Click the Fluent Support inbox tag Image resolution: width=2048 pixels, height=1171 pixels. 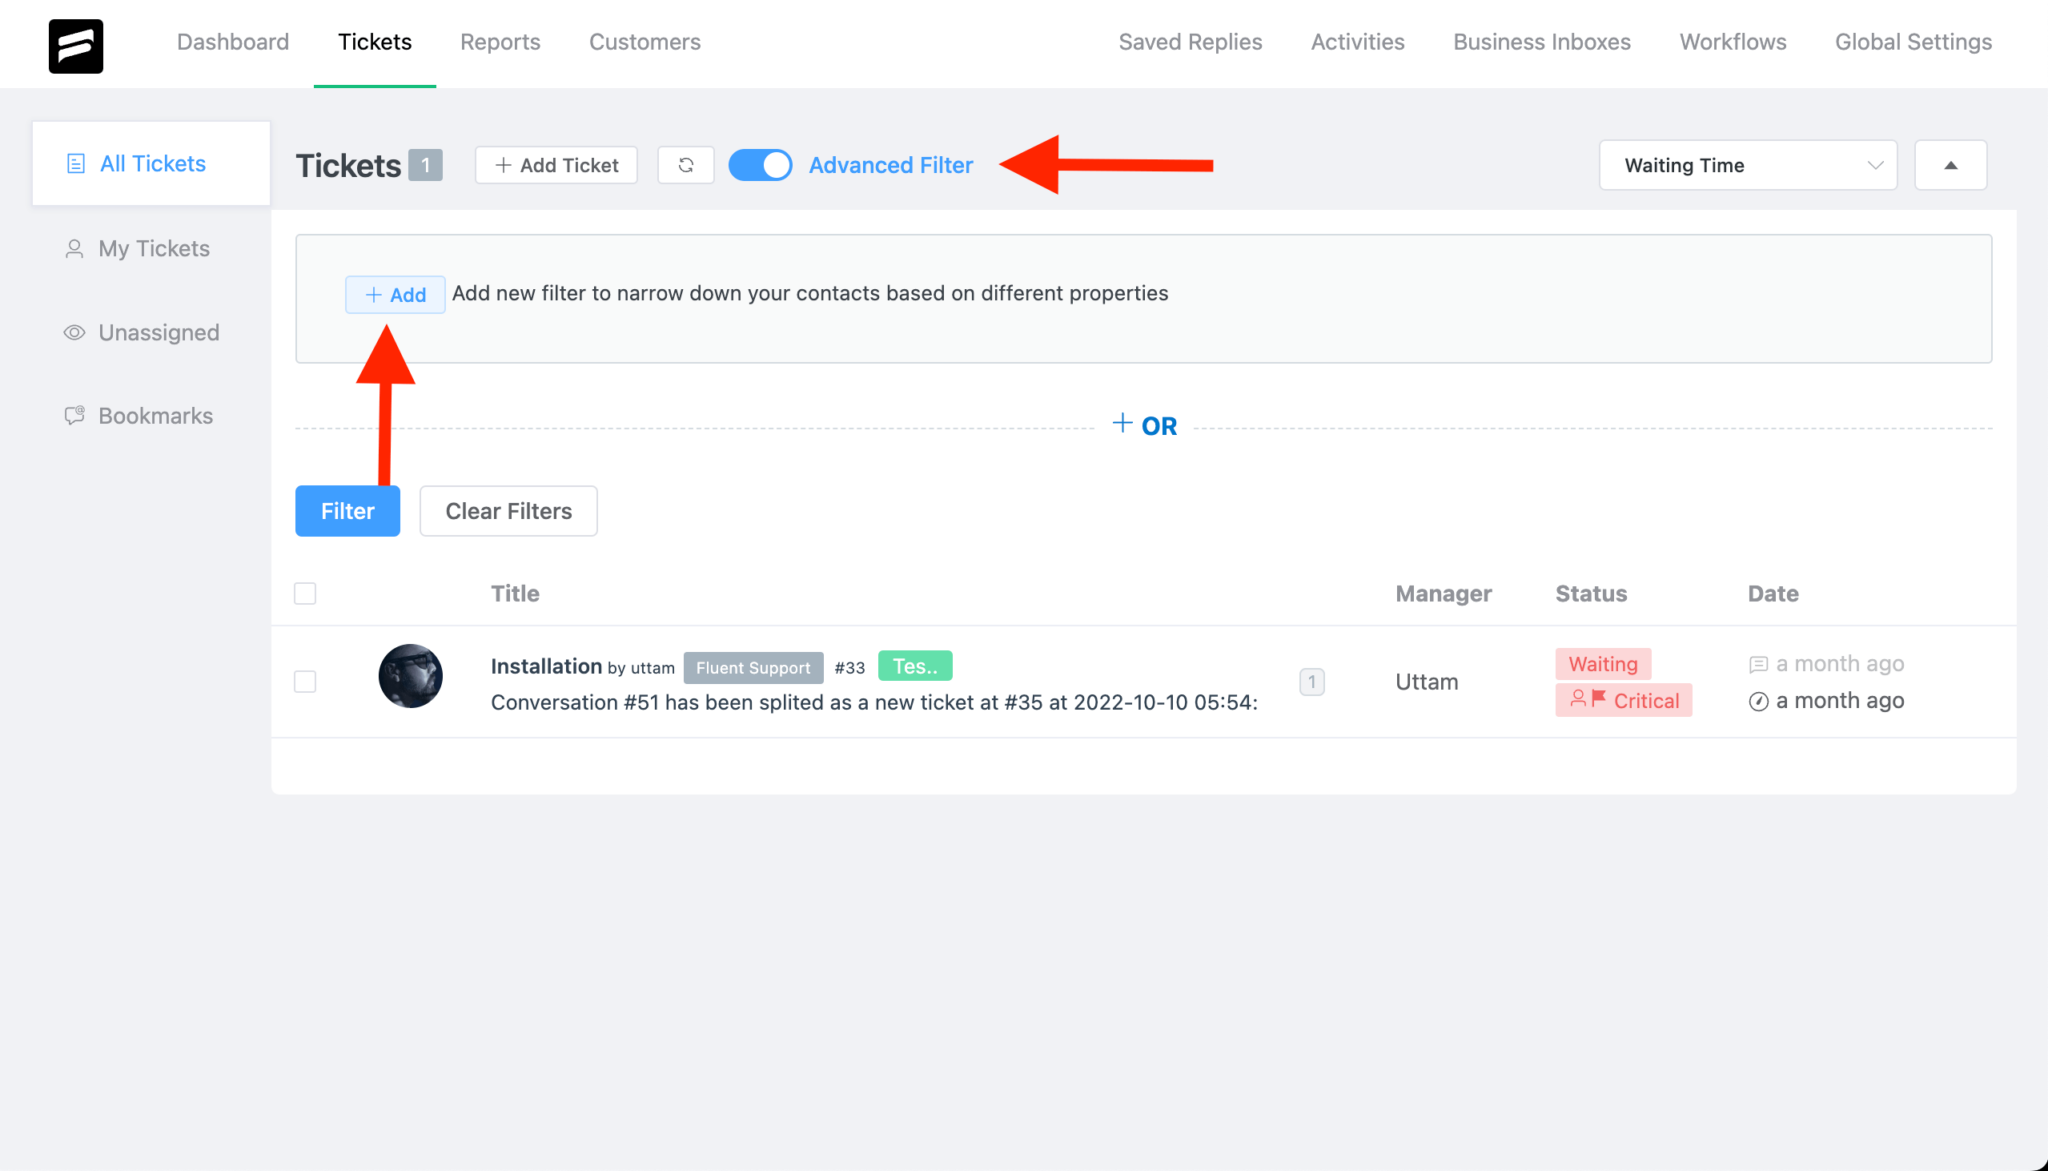coord(753,668)
